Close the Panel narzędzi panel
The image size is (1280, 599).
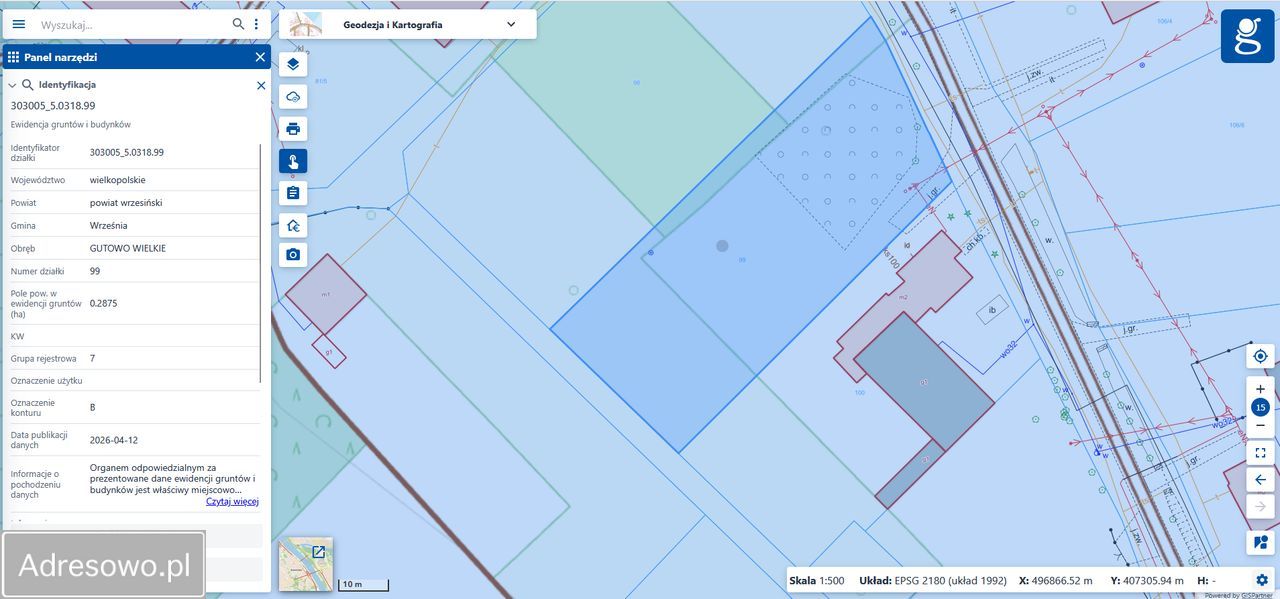[x=260, y=57]
